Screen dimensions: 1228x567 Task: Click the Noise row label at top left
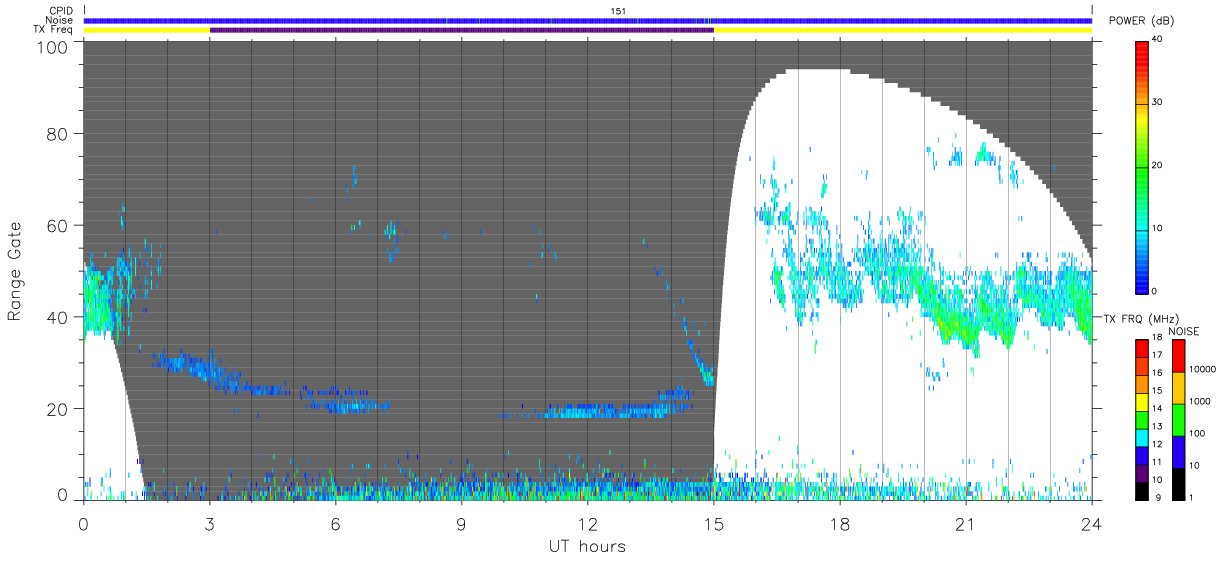pyautogui.click(x=61, y=20)
